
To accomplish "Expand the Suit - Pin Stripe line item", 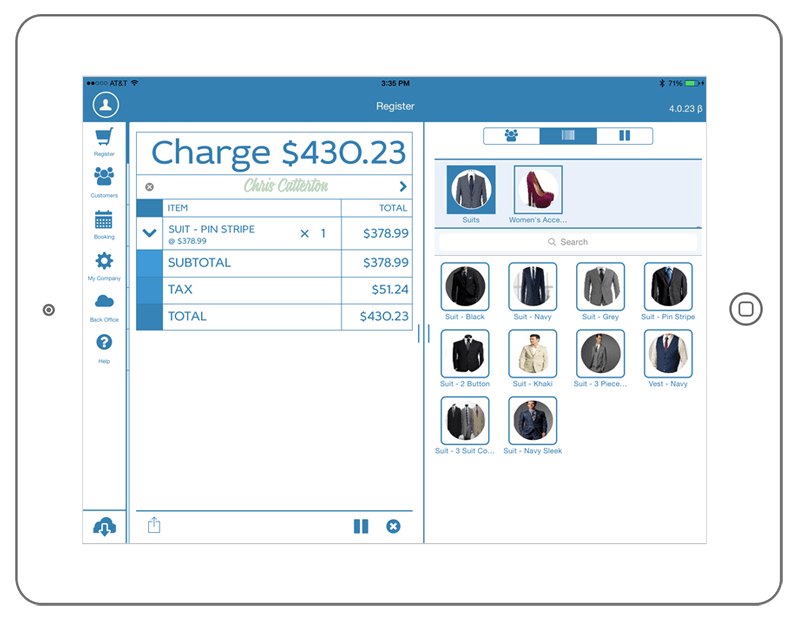I will 150,233.
